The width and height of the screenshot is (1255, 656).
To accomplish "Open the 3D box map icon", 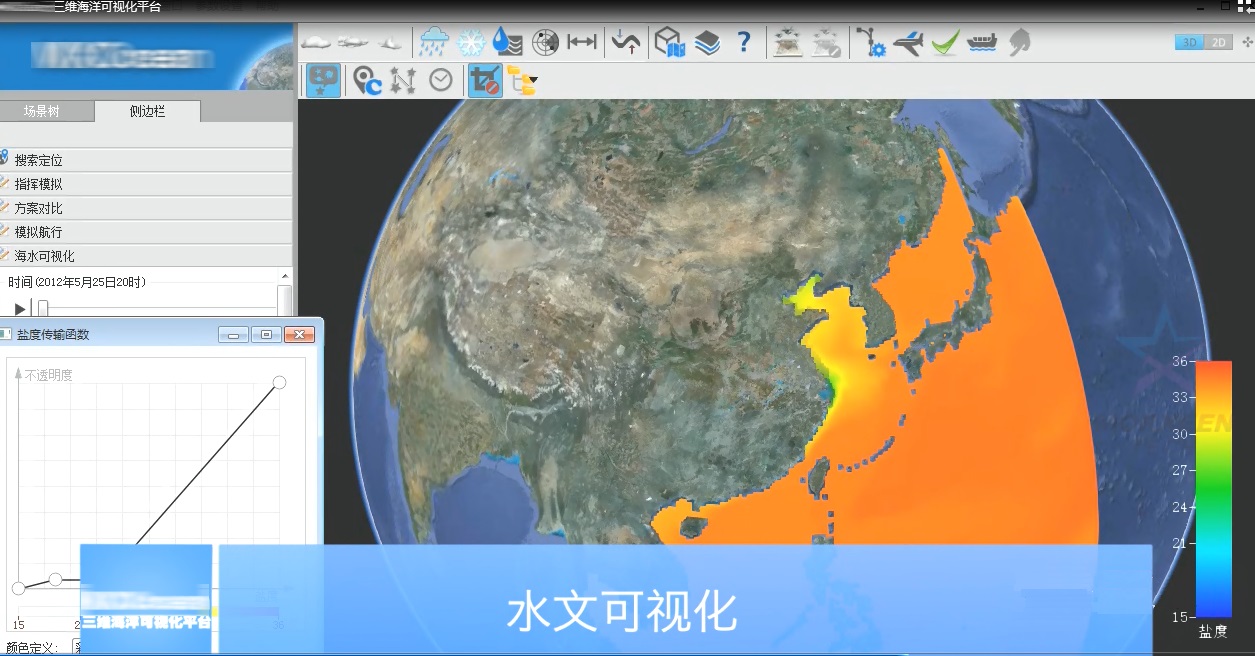I will 668,43.
